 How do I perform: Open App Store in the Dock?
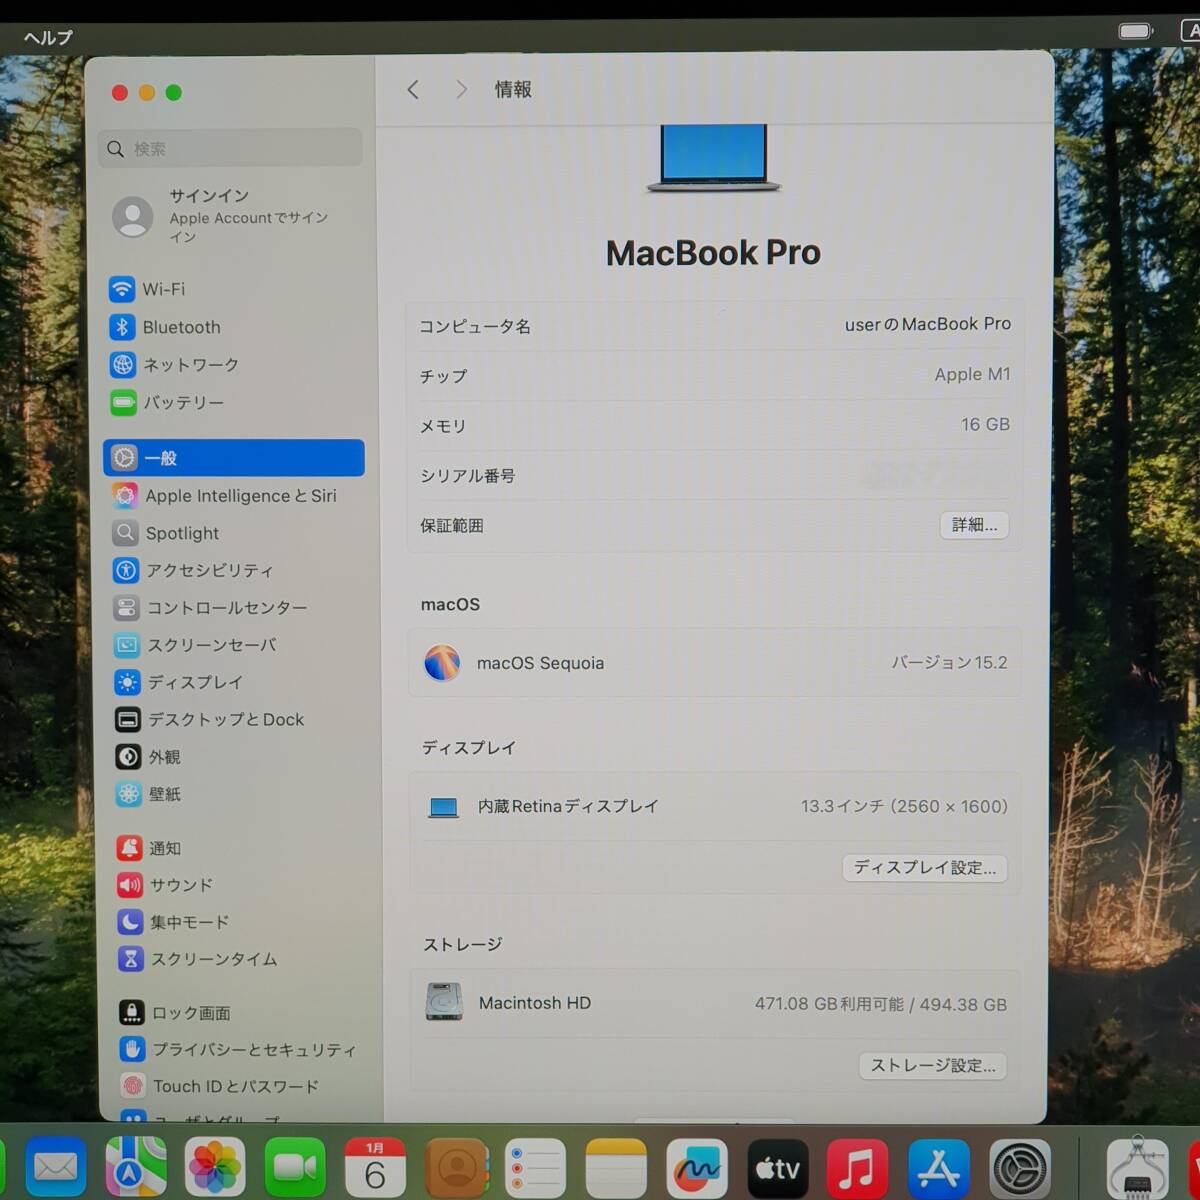pyautogui.click(x=939, y=1167)
